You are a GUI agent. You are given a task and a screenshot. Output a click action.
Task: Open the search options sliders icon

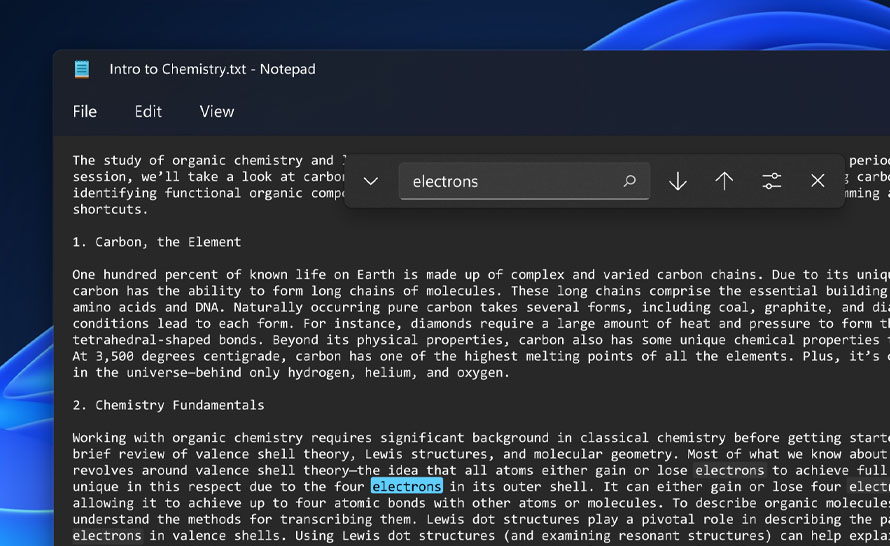coord(771,181)
